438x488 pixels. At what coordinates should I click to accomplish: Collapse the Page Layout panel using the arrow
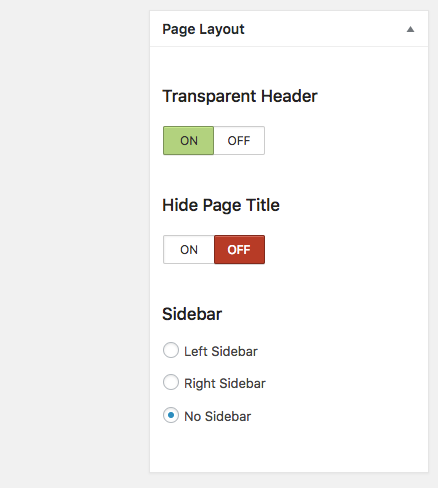click(410, 29)
